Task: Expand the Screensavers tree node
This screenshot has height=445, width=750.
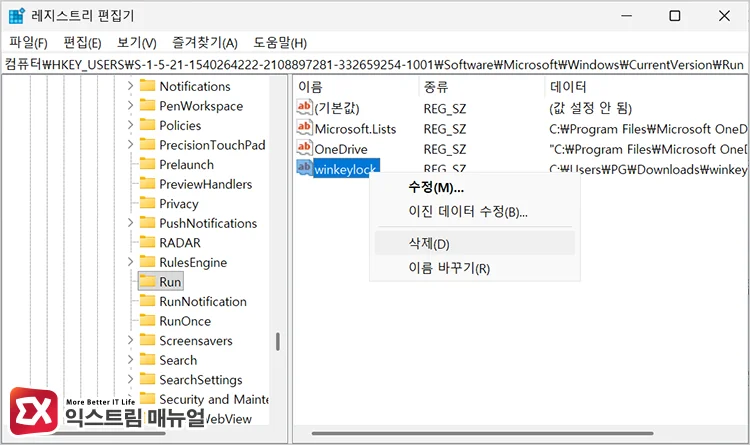Action: [x=130, y=340]
